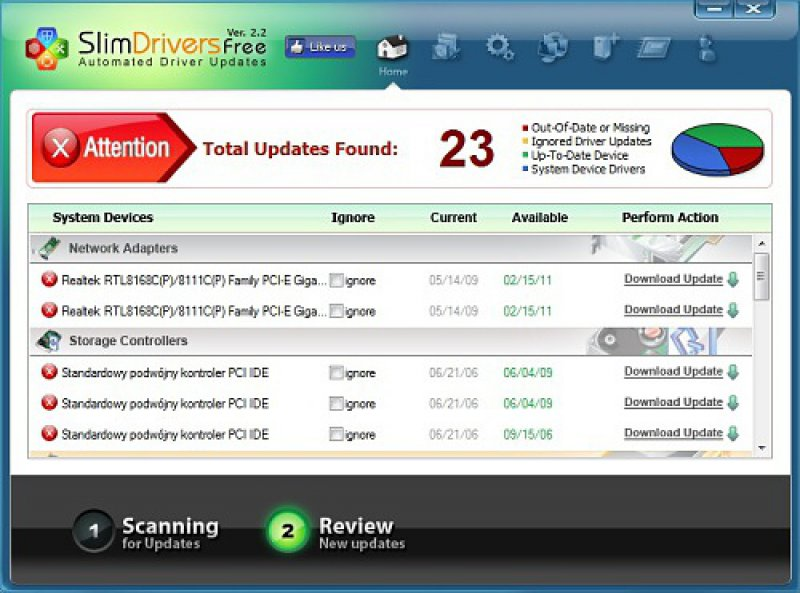Viewport: 800px width, 593px height.
Task: Click the red Attention X badge
Action: 60,148
